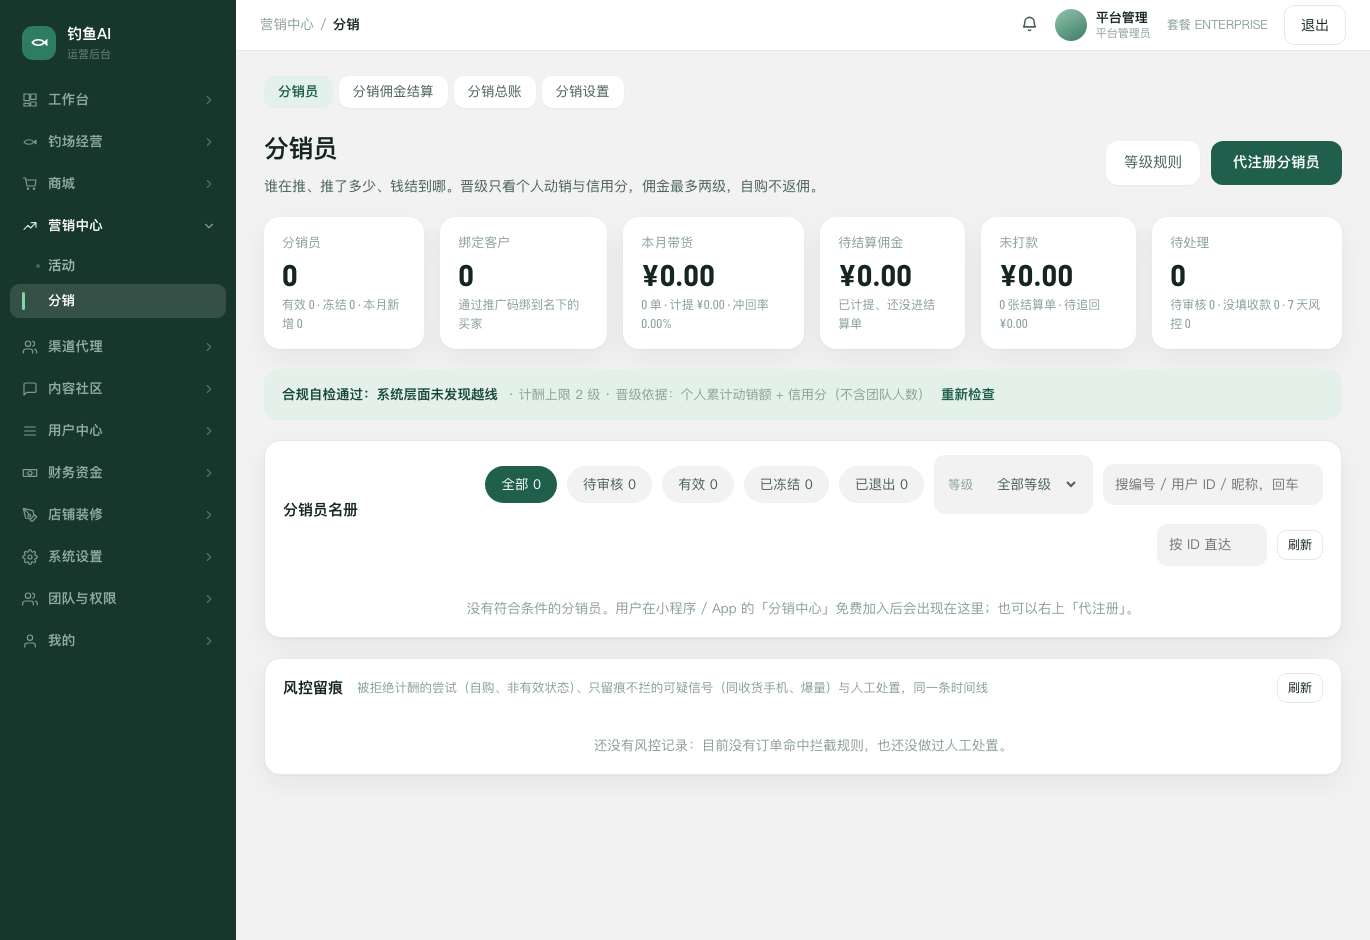Focus the 搜编号 / 用户 ID search field
1370x940 pixels.
coord(1213,485)
